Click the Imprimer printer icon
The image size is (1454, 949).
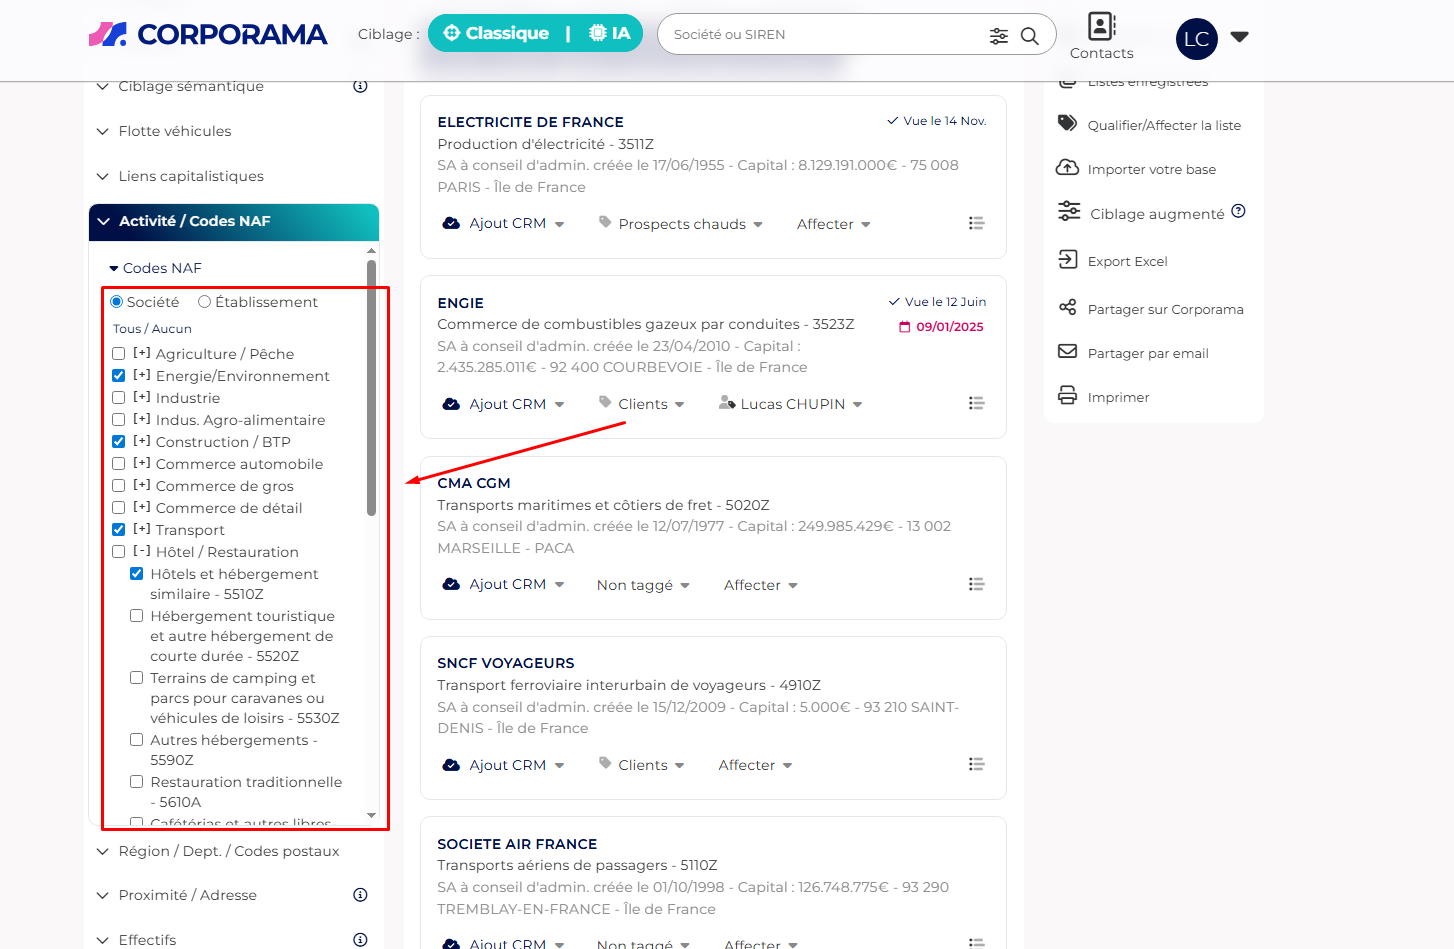pyautogui.click(x=1068, y=396)
